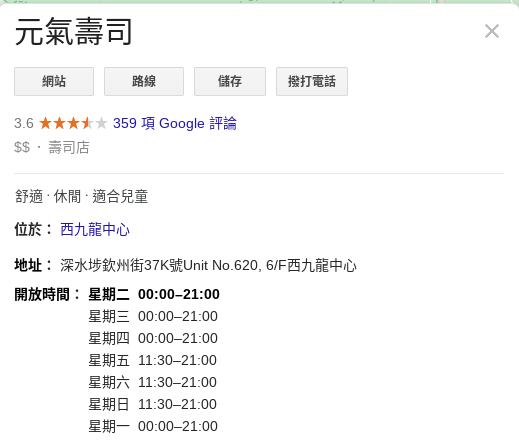Select the 星期五 11:30–21:00 hours row
This screenshot has width=519, height=448.
[153, 360]
